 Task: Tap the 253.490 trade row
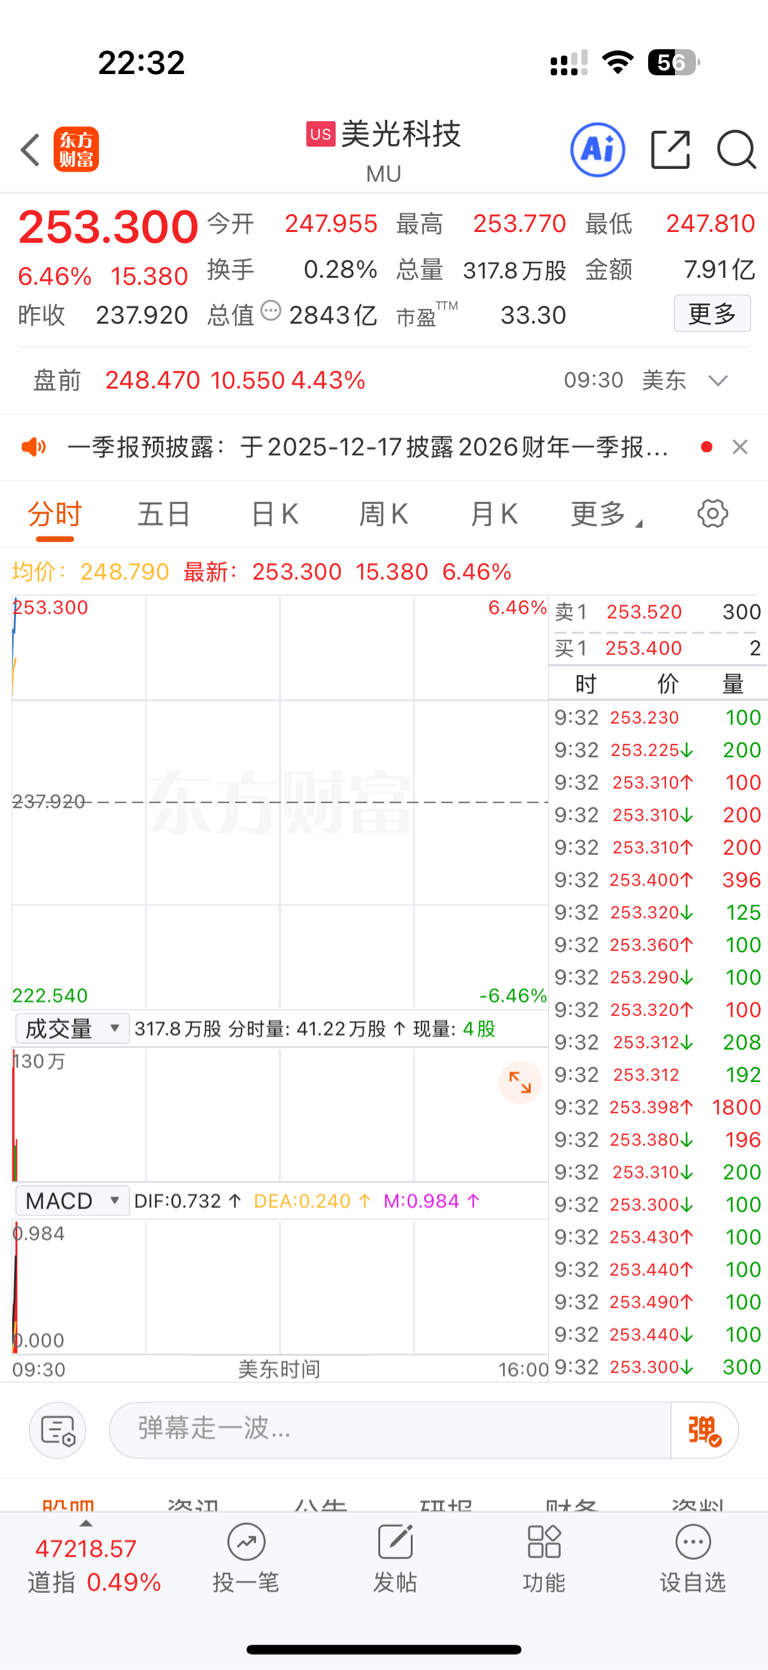tap(658, 1302)
